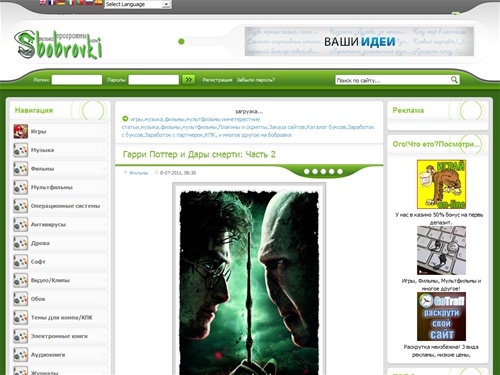The image size is (500, 375).
Task: Click the icon beside Дрова
Action: point(21,243)
